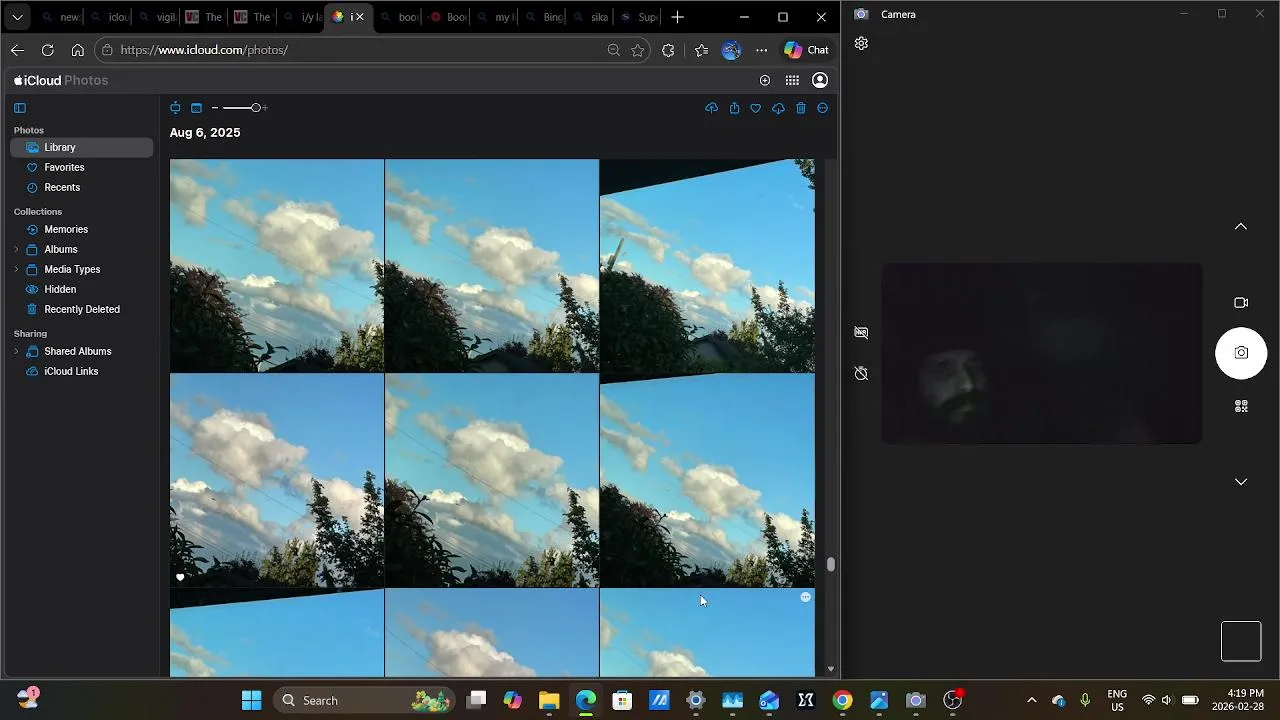Click the share icon in Photos toolbar
The width and height of the screenshot is (1280, 720).
point(734,108)
